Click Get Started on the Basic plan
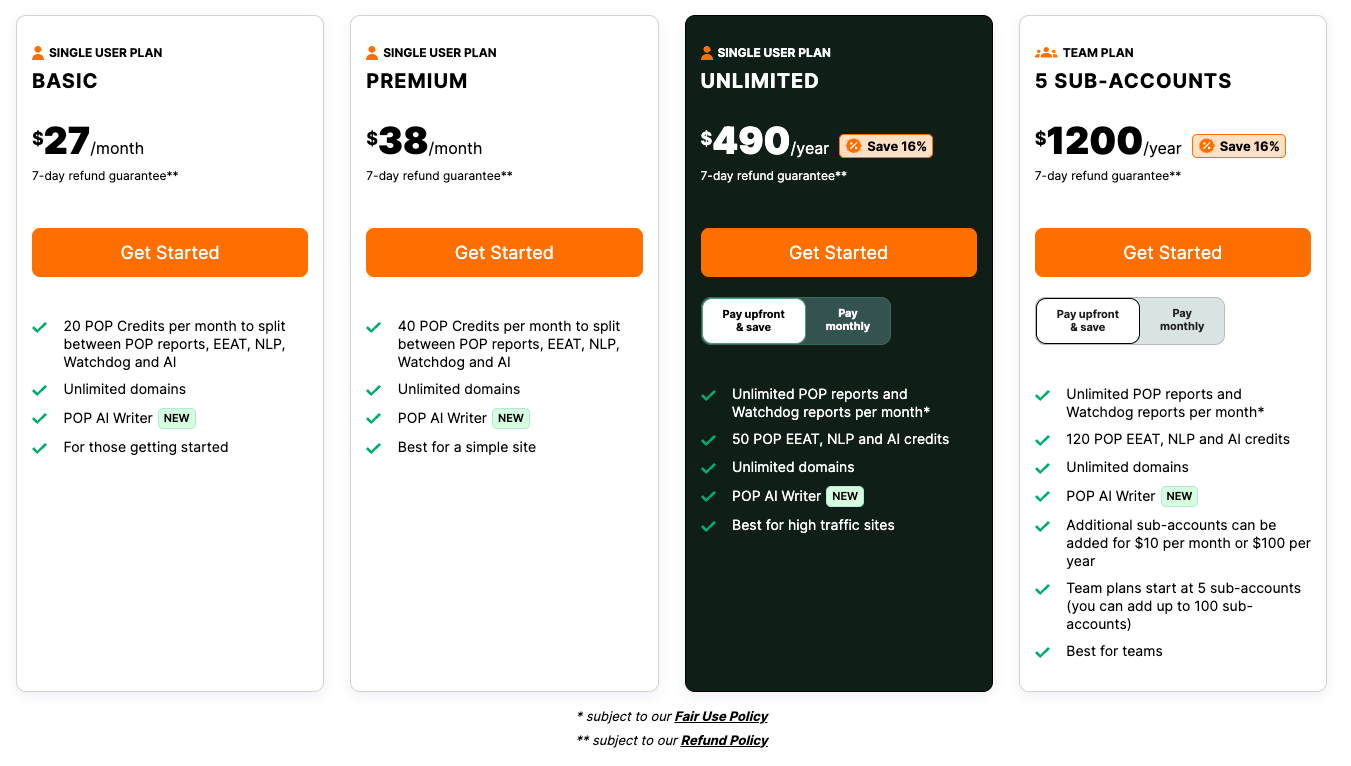The height and width of the screenshot is (766, 1351). [169, 252]
